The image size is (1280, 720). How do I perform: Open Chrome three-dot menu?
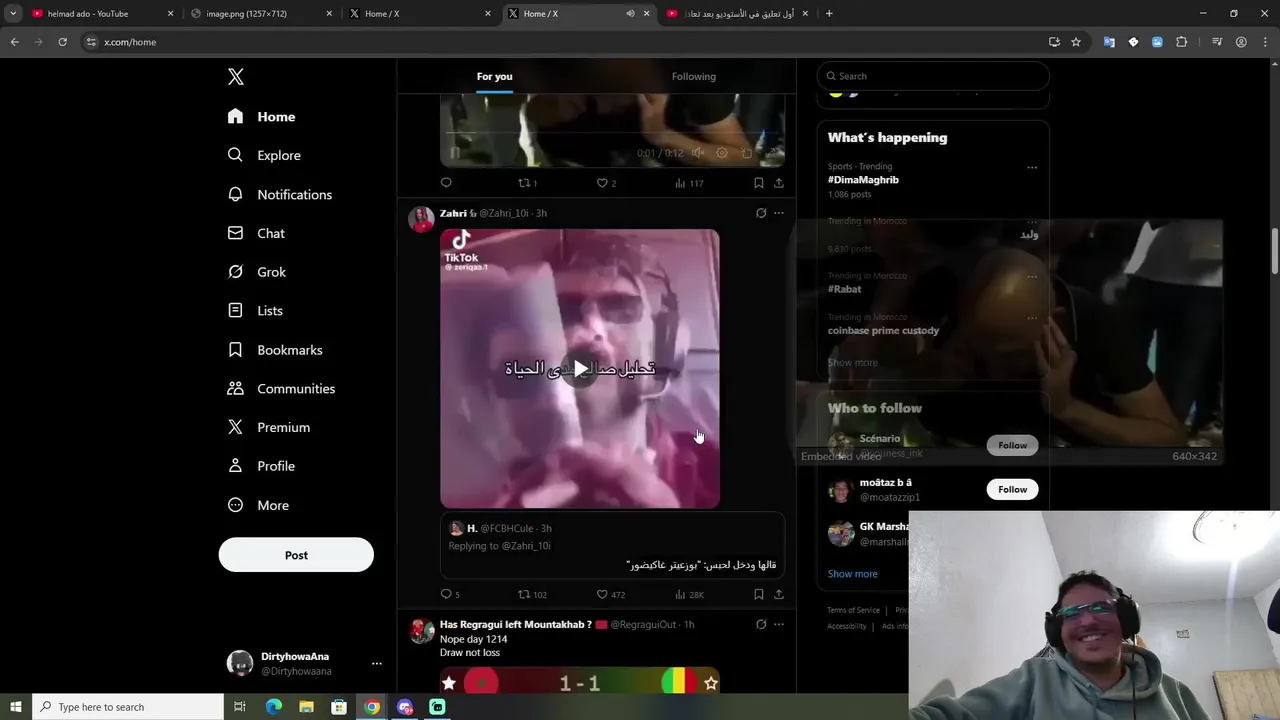click(x=1264, y=42)
